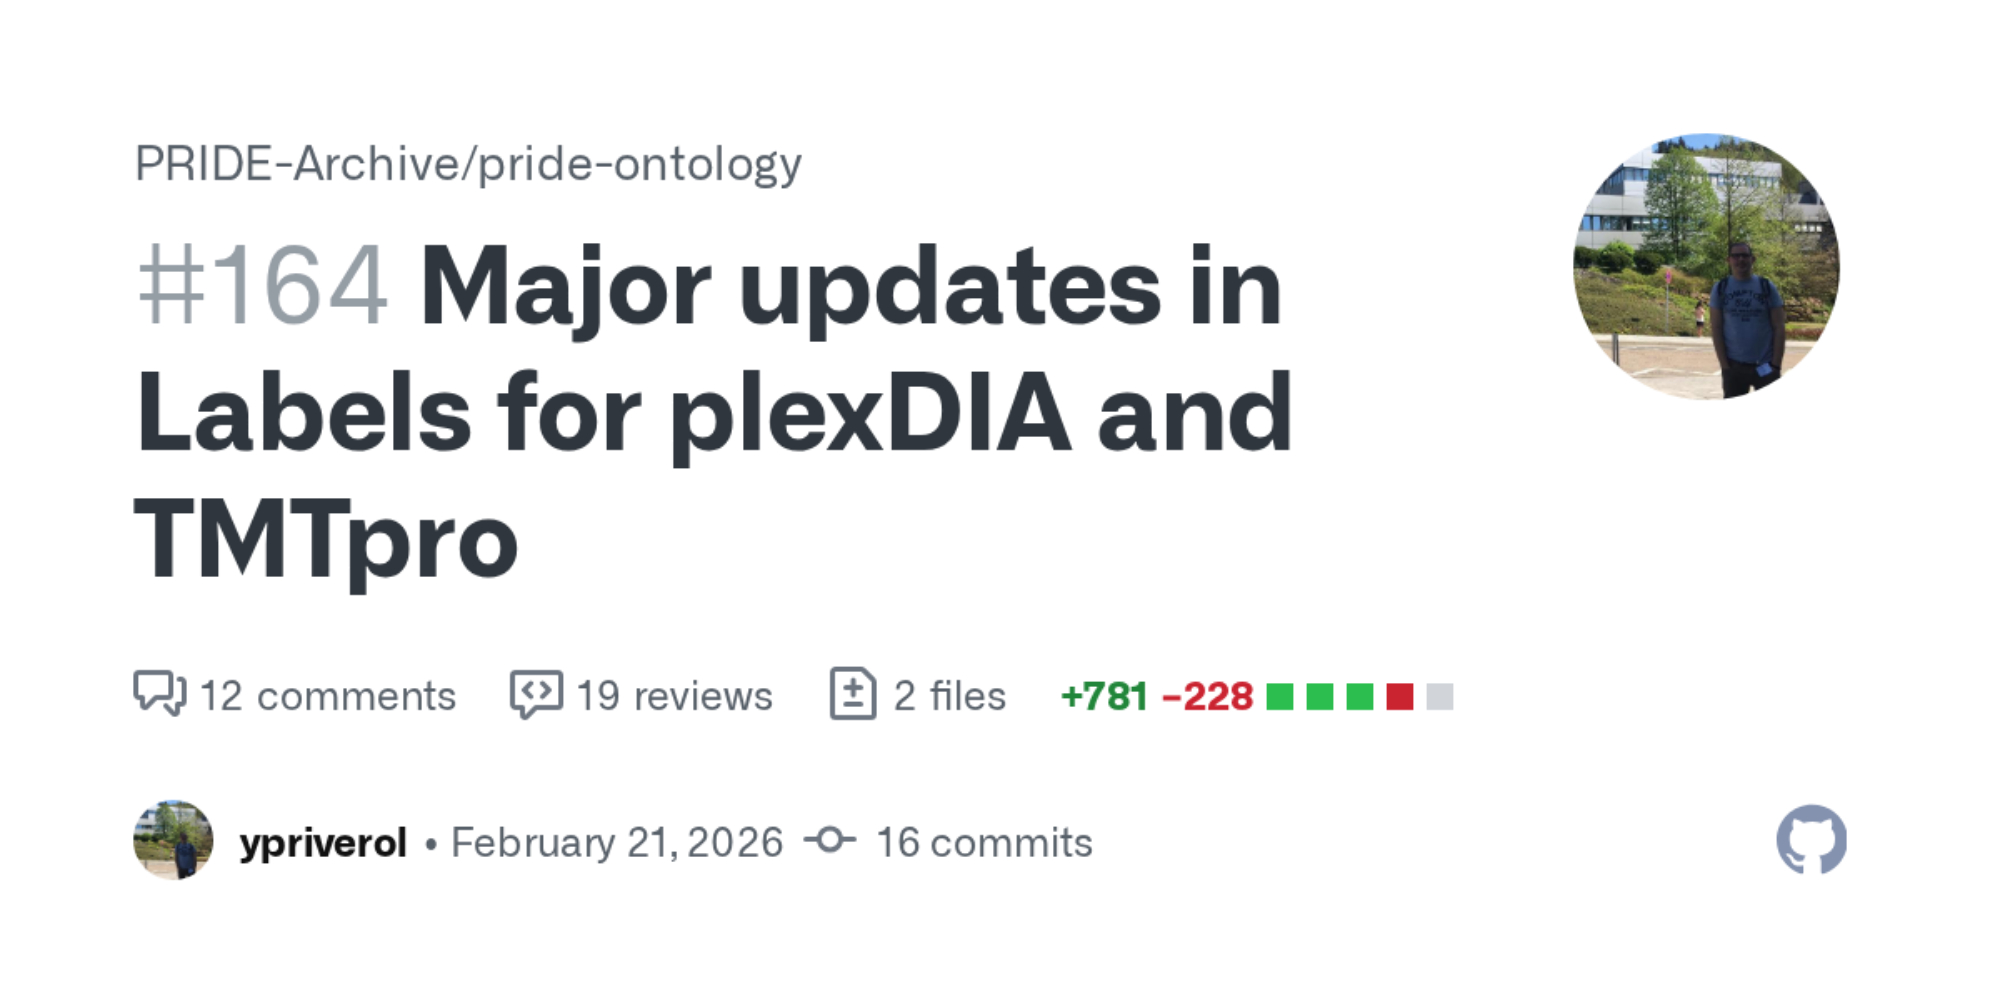Viewport: 2000px width, 1000px height.
Task: Click the red diff square
Action: pyautogui.click(x=1400, y=697)
